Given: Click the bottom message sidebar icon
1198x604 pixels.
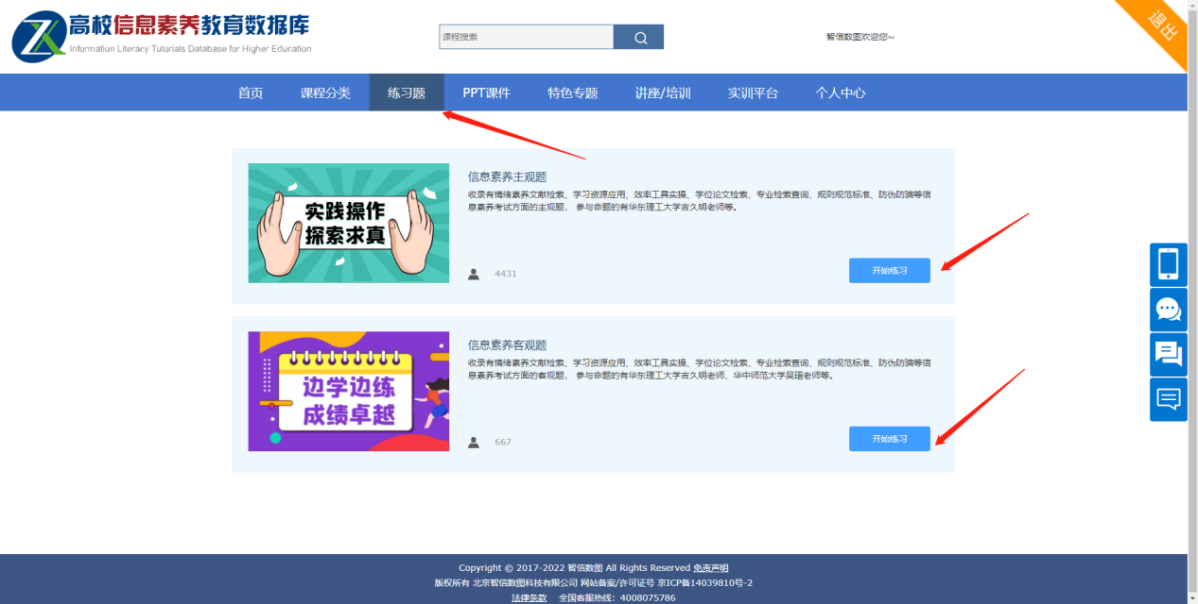Looking at the screenshot, I should point(1168,399).
